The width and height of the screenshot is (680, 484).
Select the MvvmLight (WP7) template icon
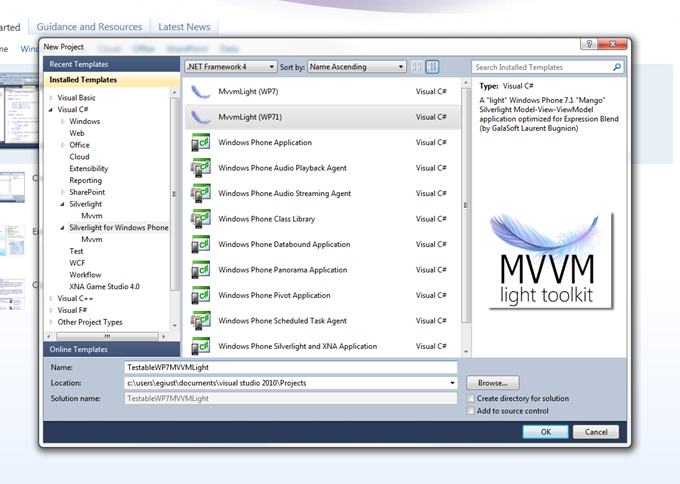click(200, 92)
